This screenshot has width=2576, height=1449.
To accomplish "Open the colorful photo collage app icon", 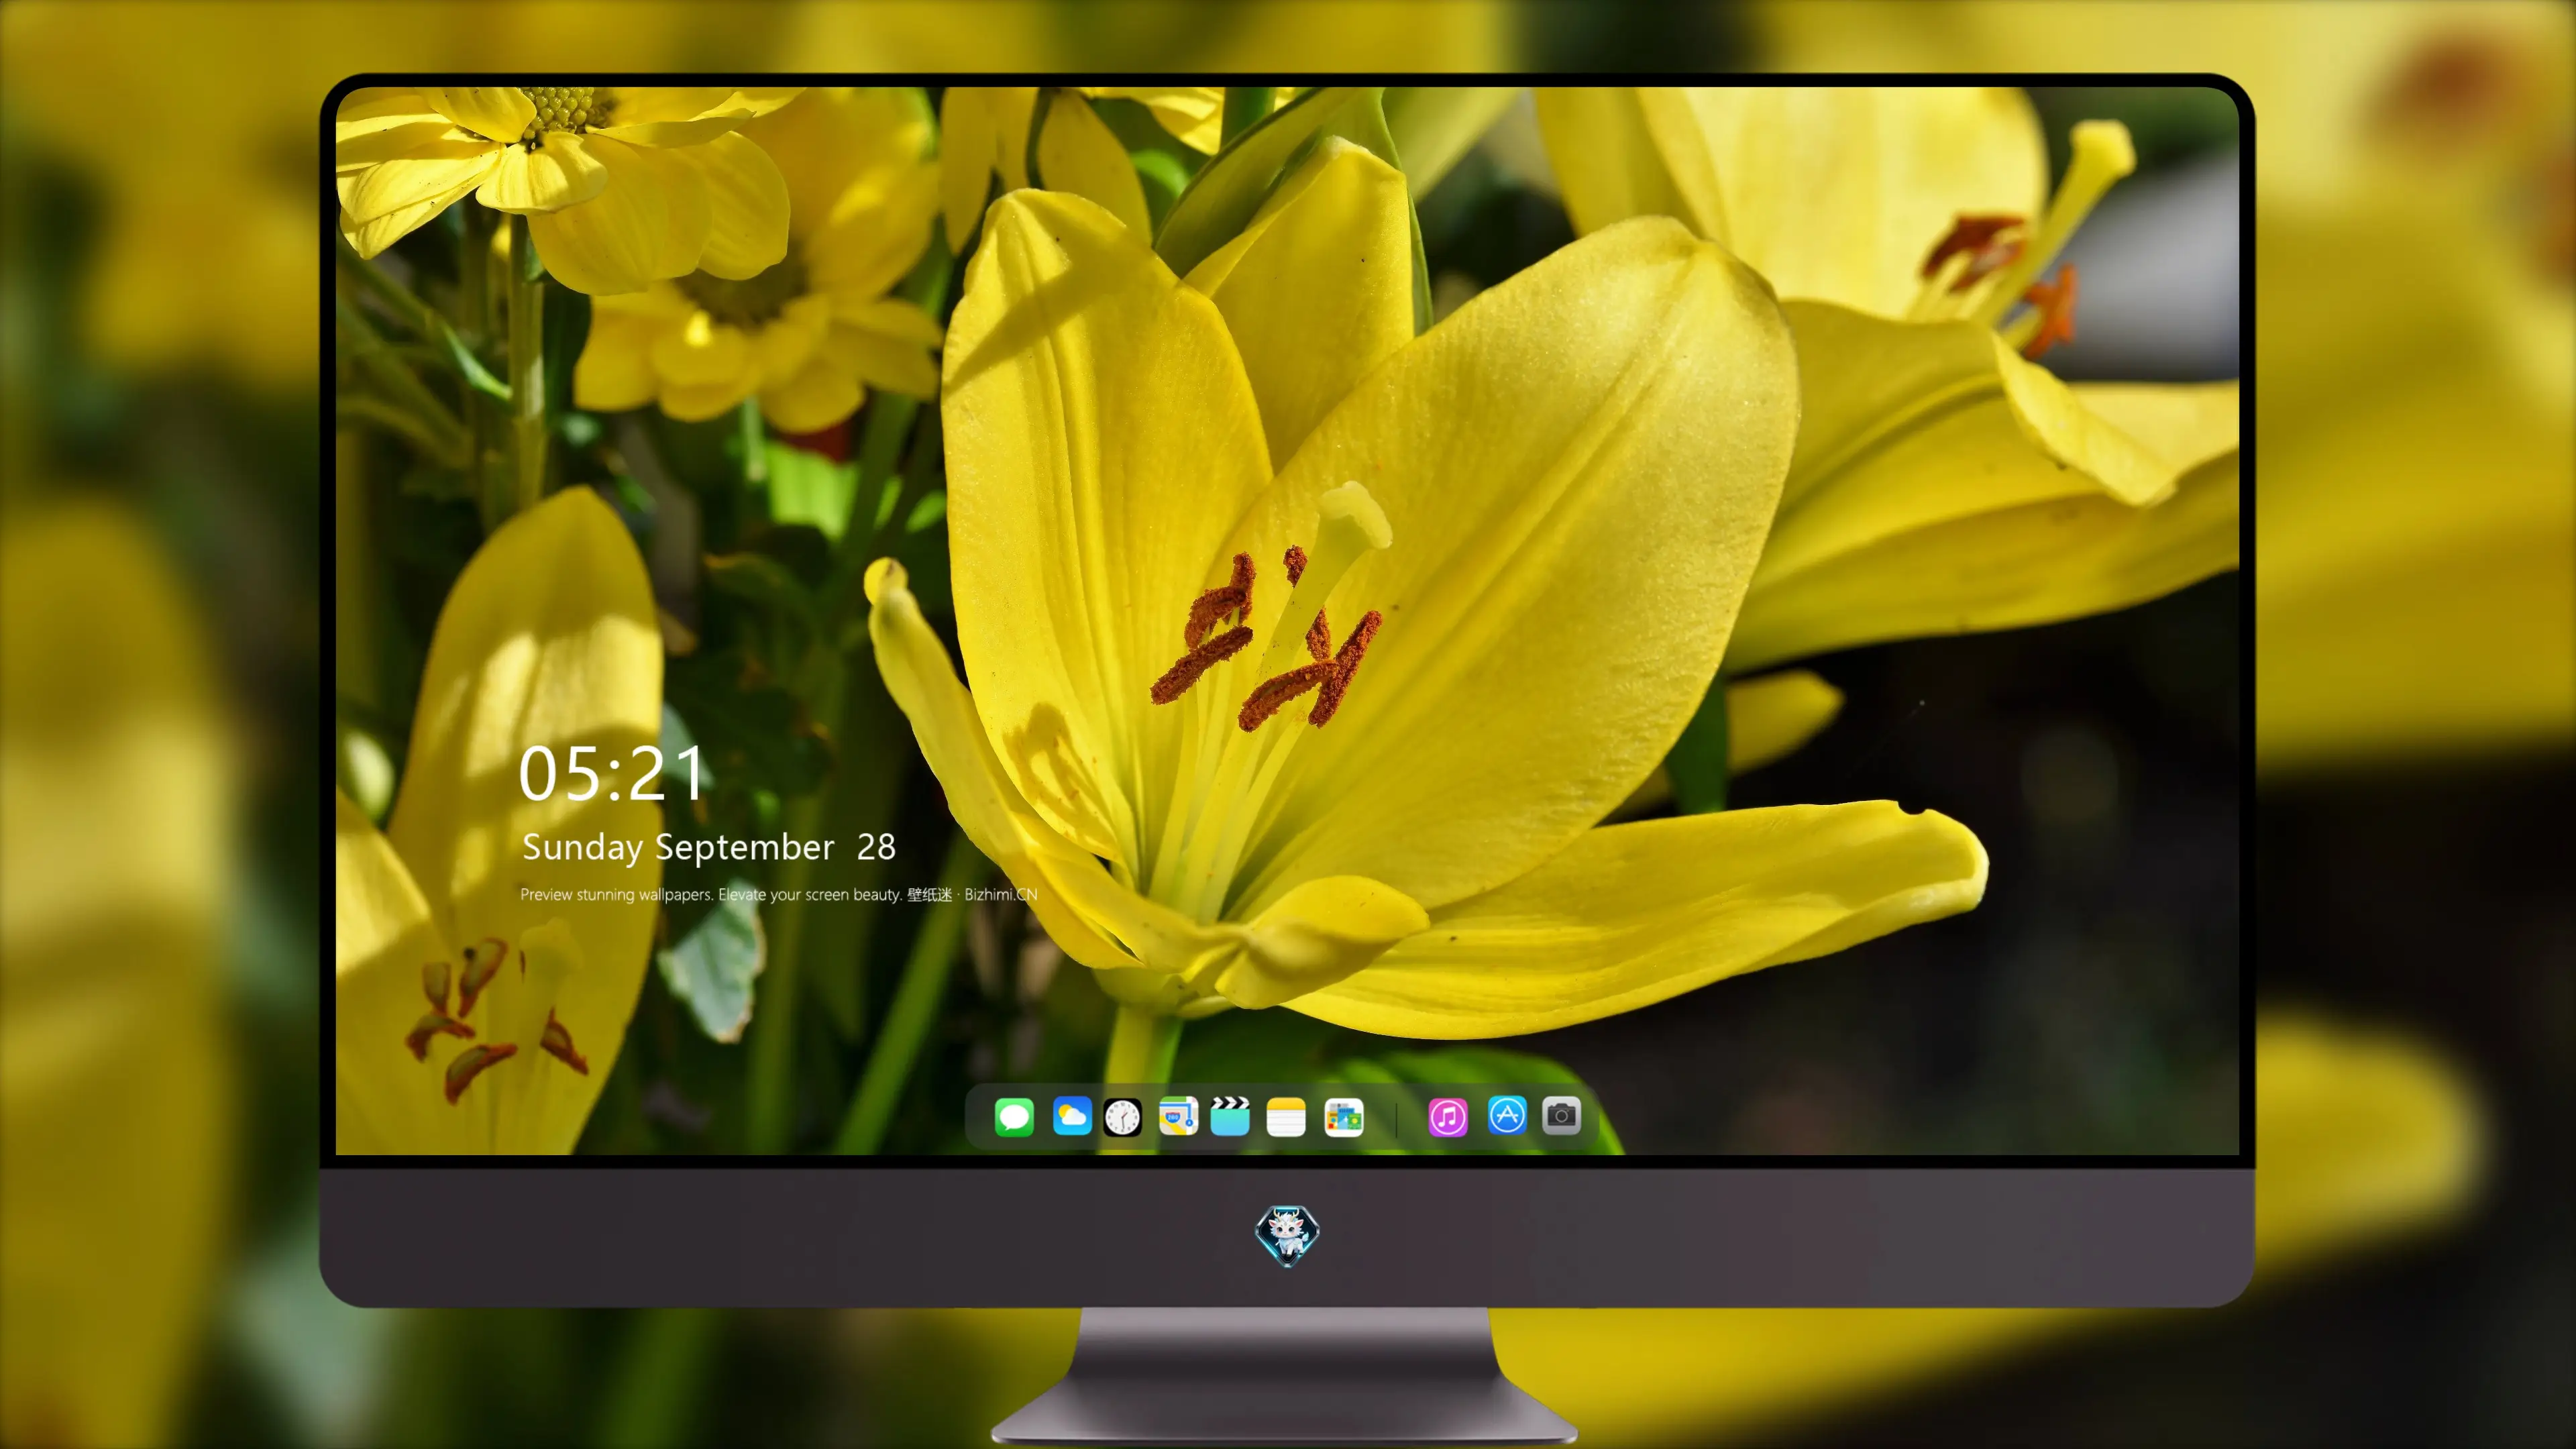I will click(x=1344, y=1117).
